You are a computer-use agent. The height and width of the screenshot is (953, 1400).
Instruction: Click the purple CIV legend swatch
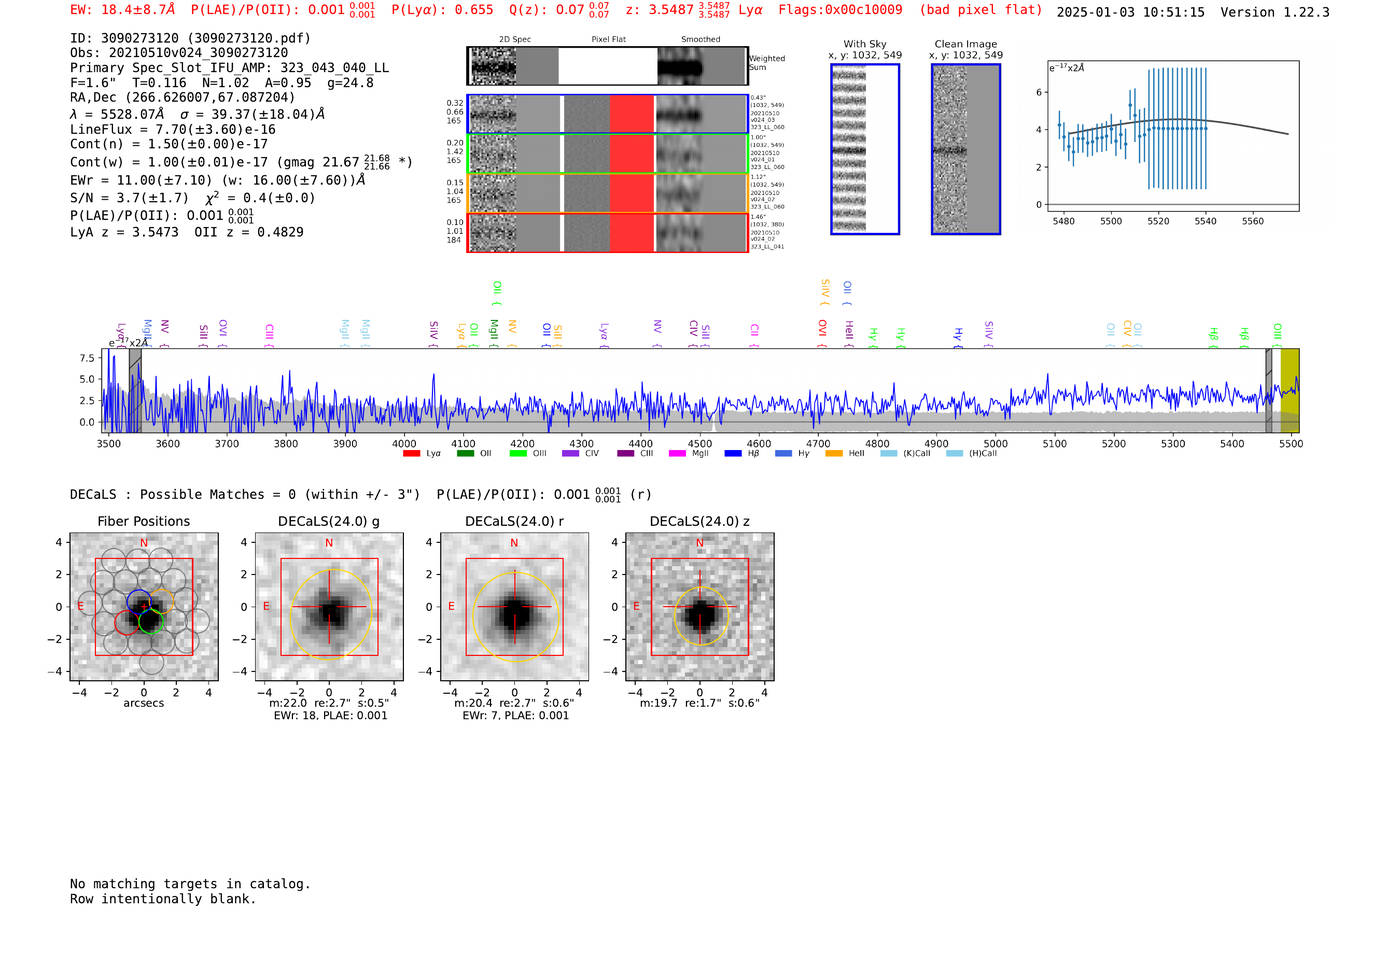[x=571, y=454]
